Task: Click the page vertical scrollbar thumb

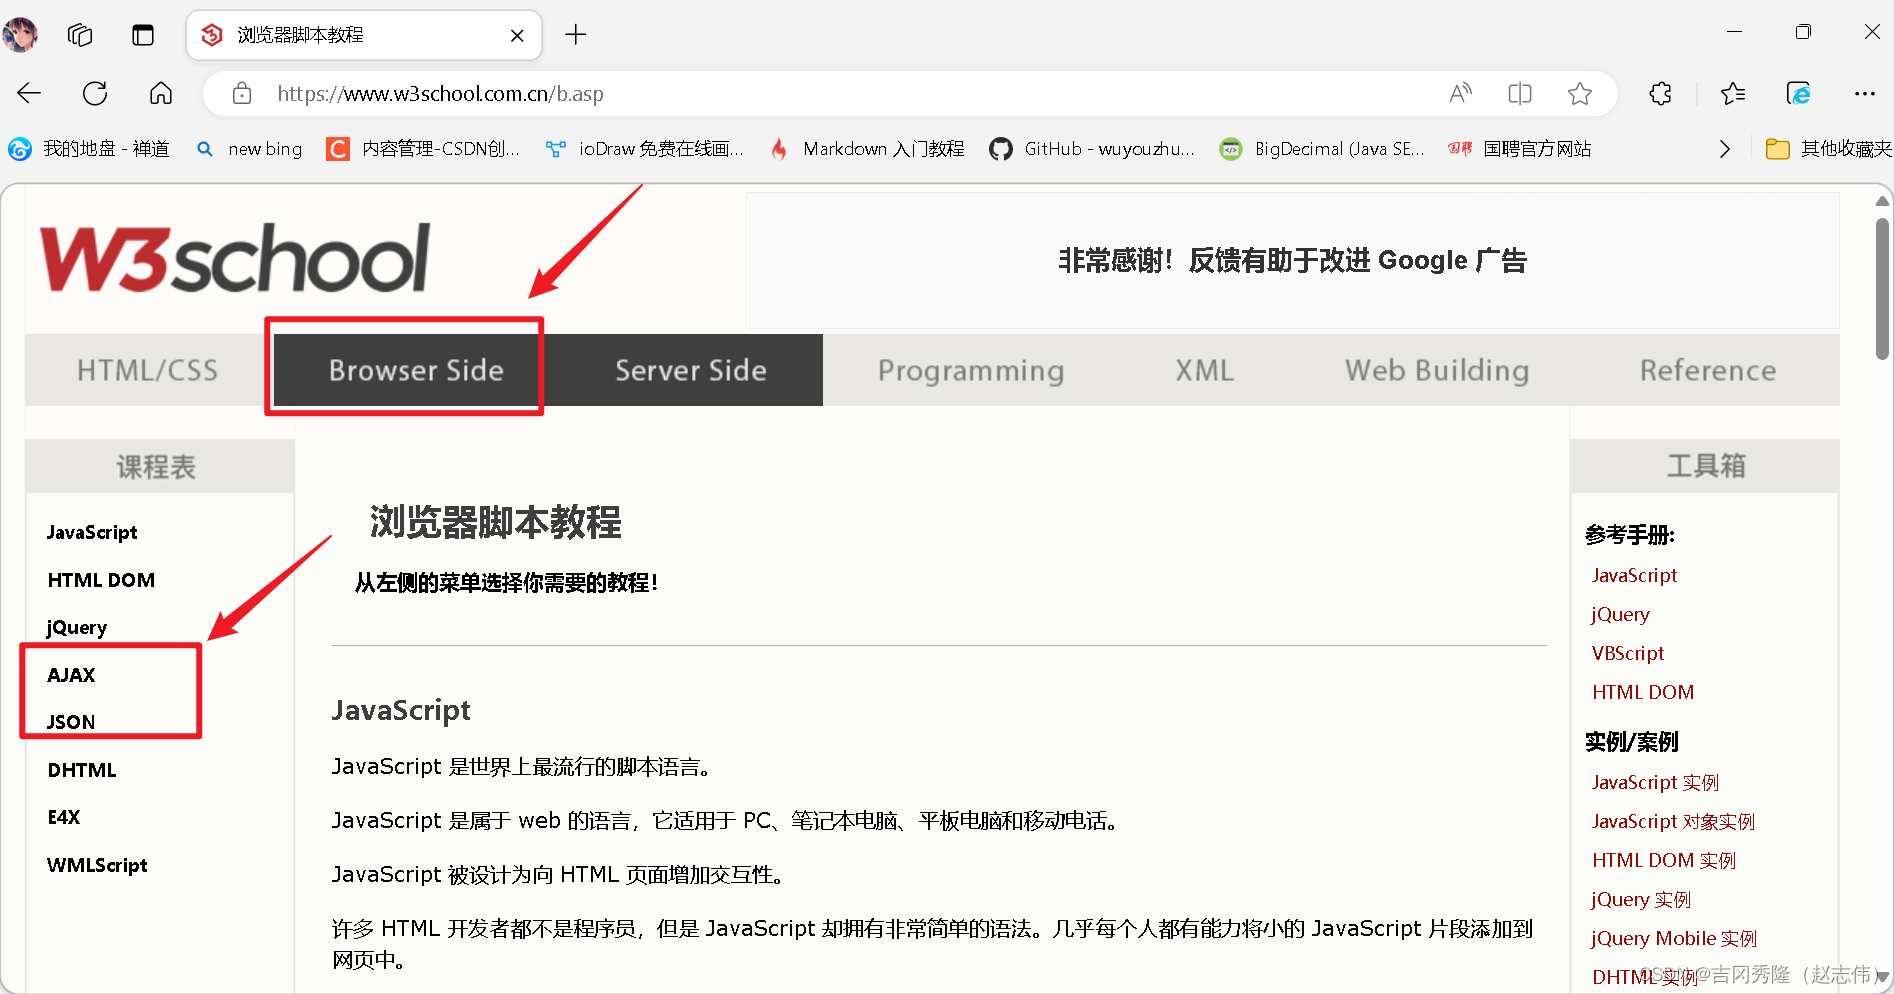Action: (x=1882, y=289)
